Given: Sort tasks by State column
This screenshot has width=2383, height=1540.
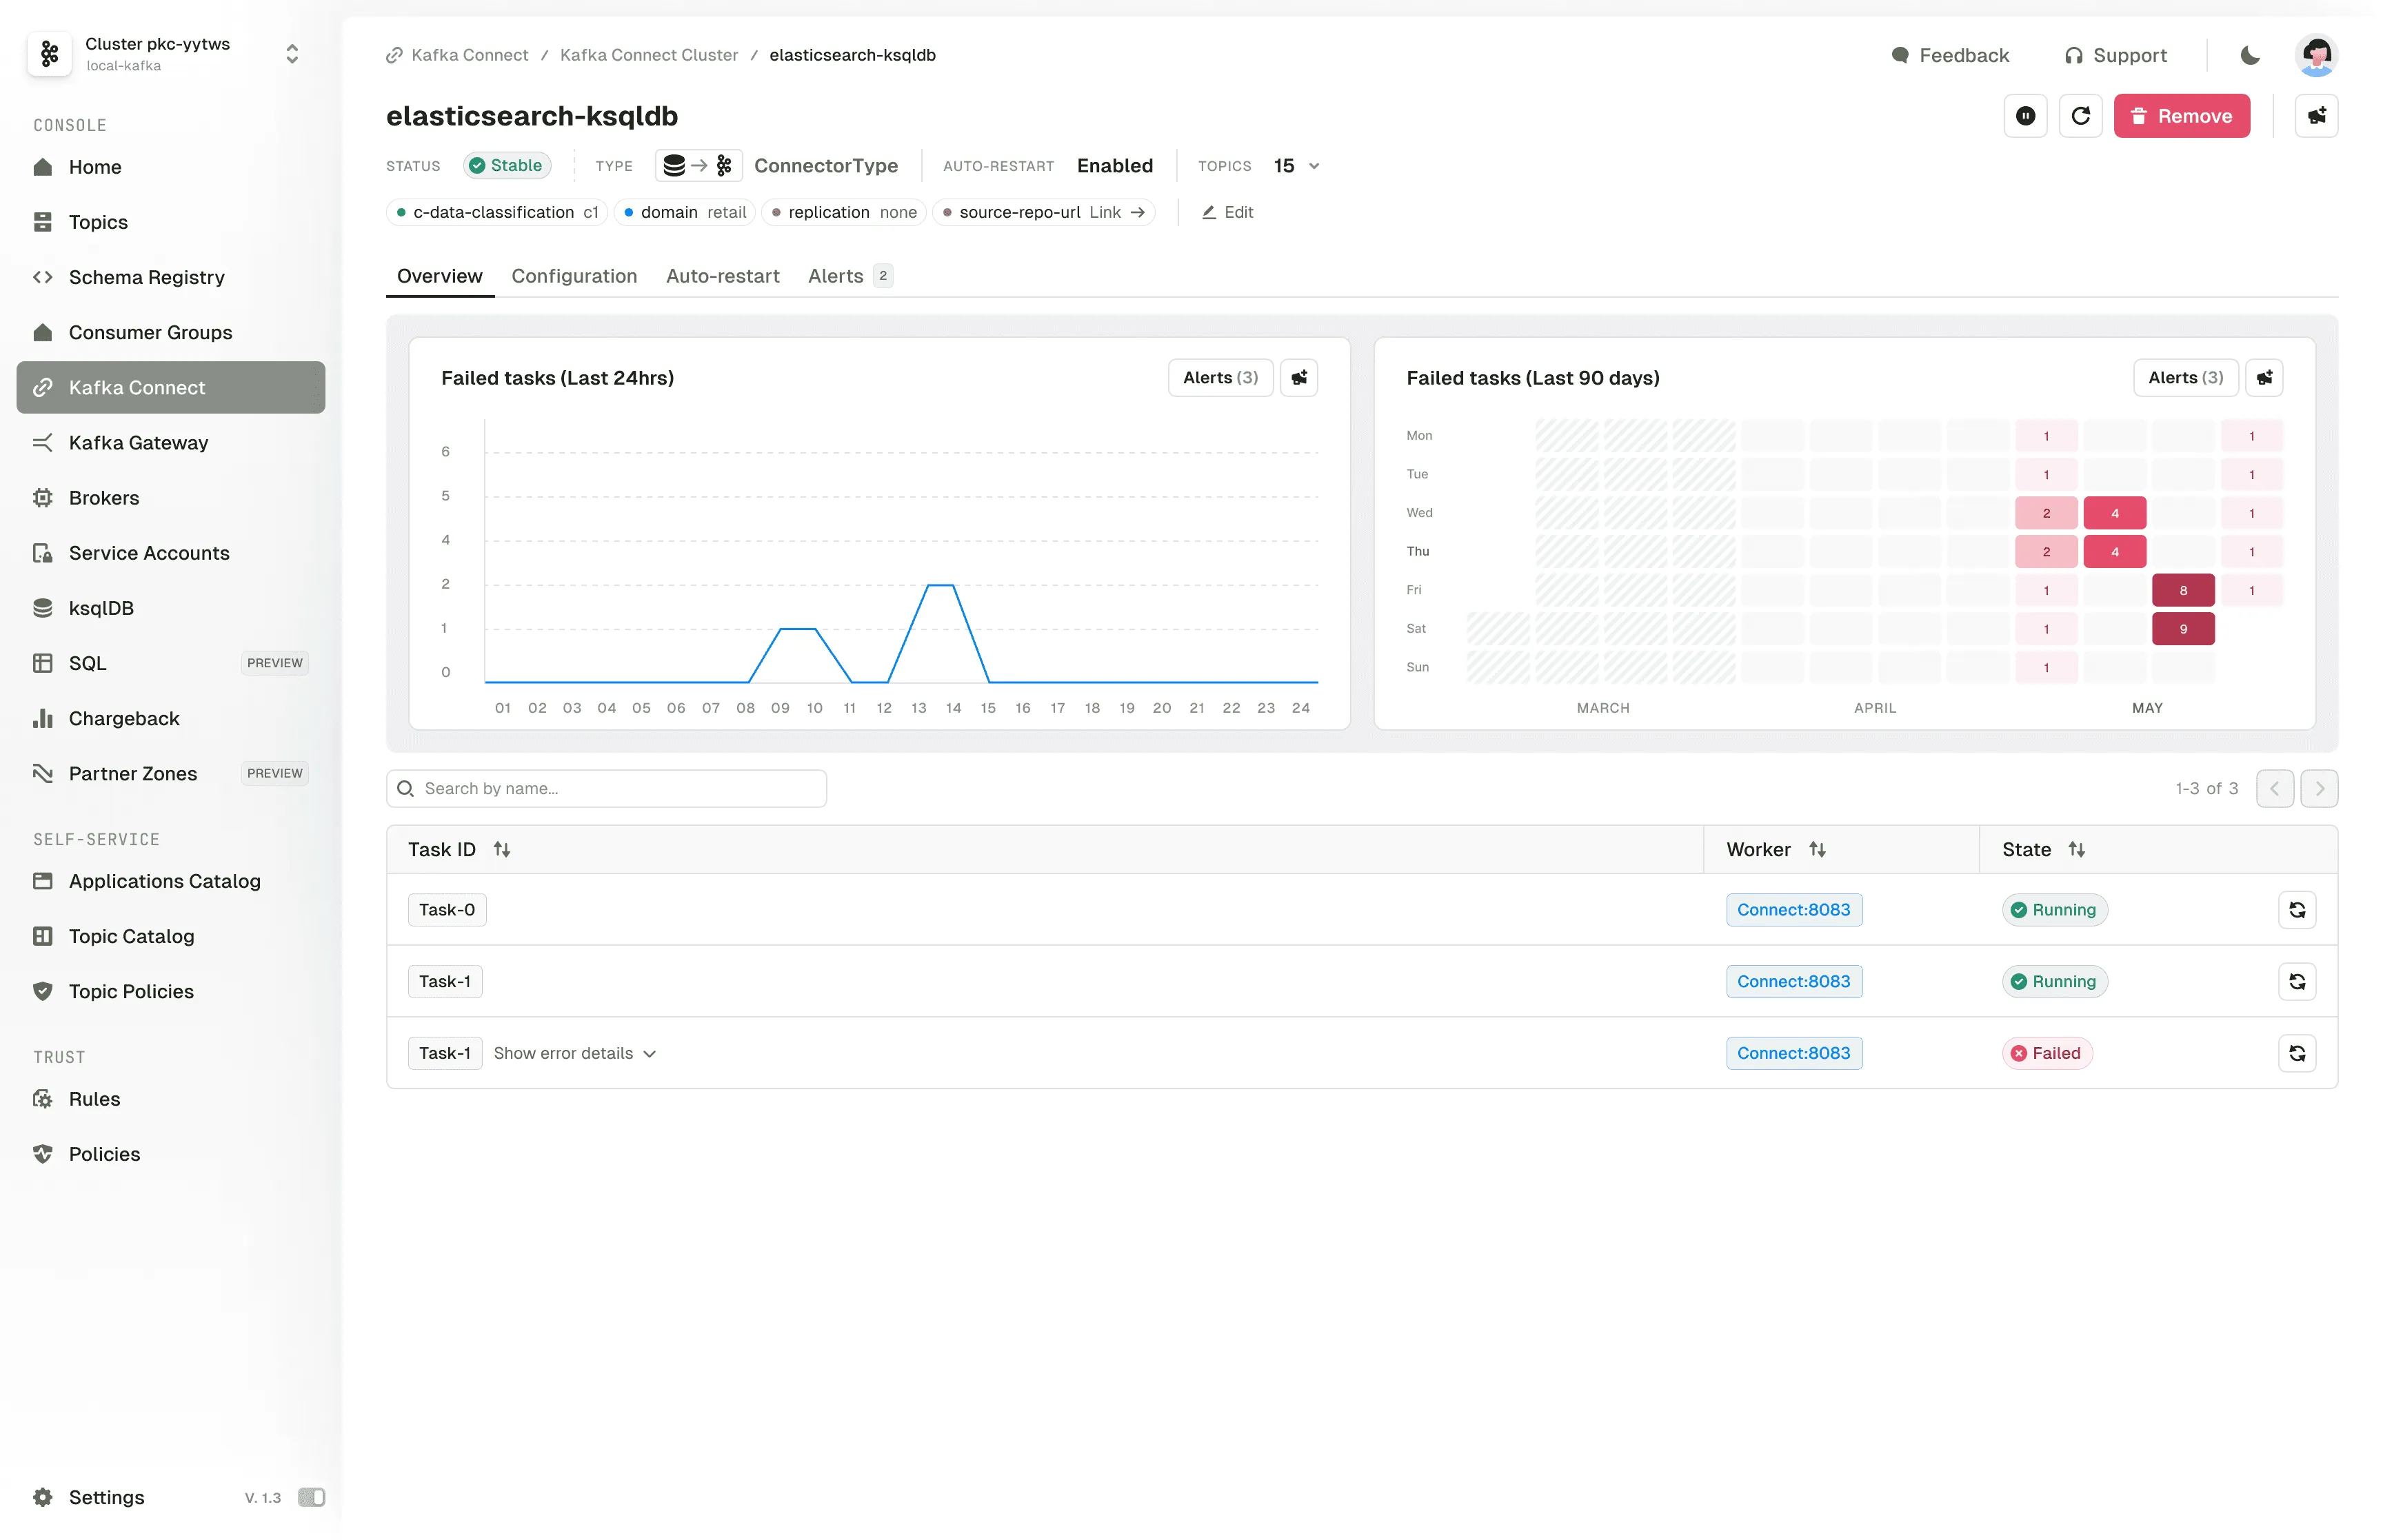Looking at the screenshot, I should (2076, 849).
